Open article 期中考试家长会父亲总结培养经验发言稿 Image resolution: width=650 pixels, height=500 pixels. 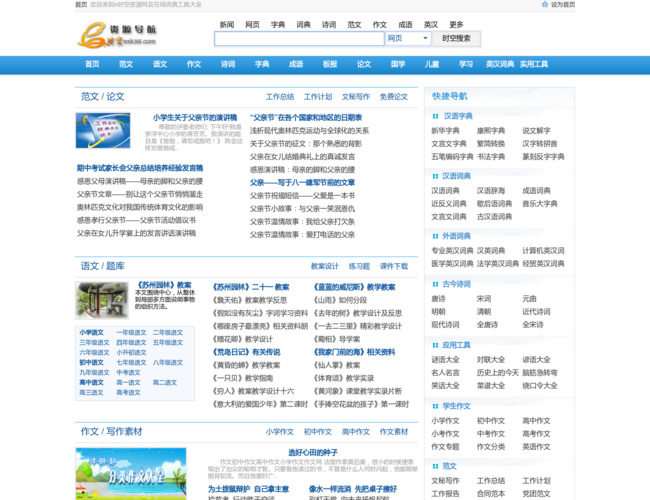[x=140, y=168]
